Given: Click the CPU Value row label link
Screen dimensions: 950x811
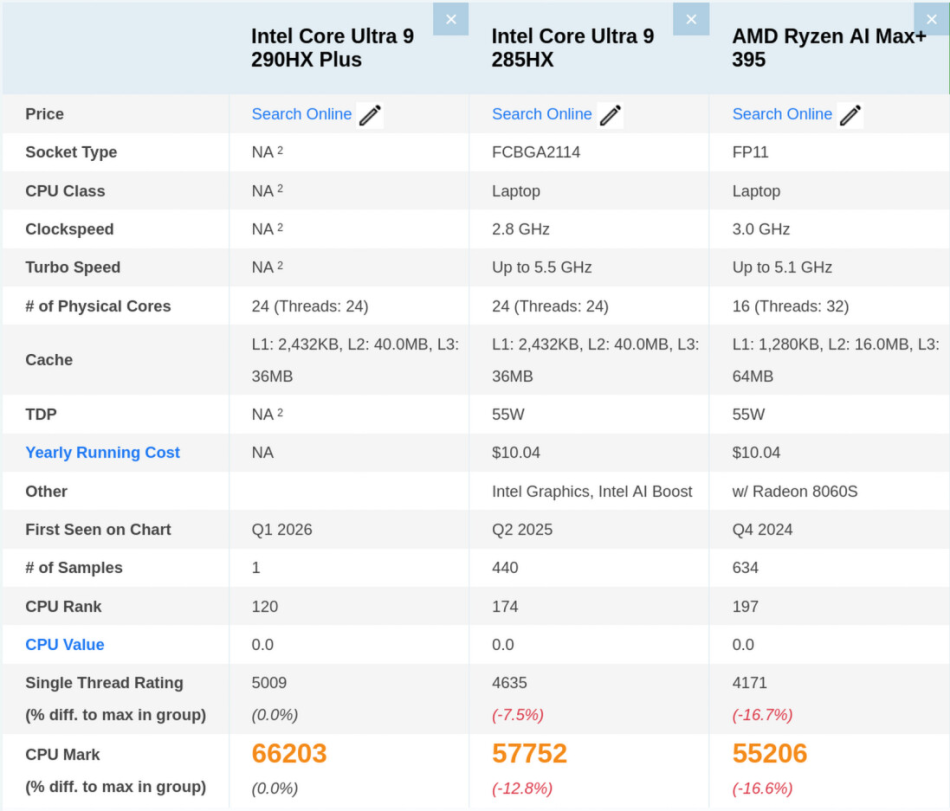Looking at the screenshot, I should click(64, 644).
